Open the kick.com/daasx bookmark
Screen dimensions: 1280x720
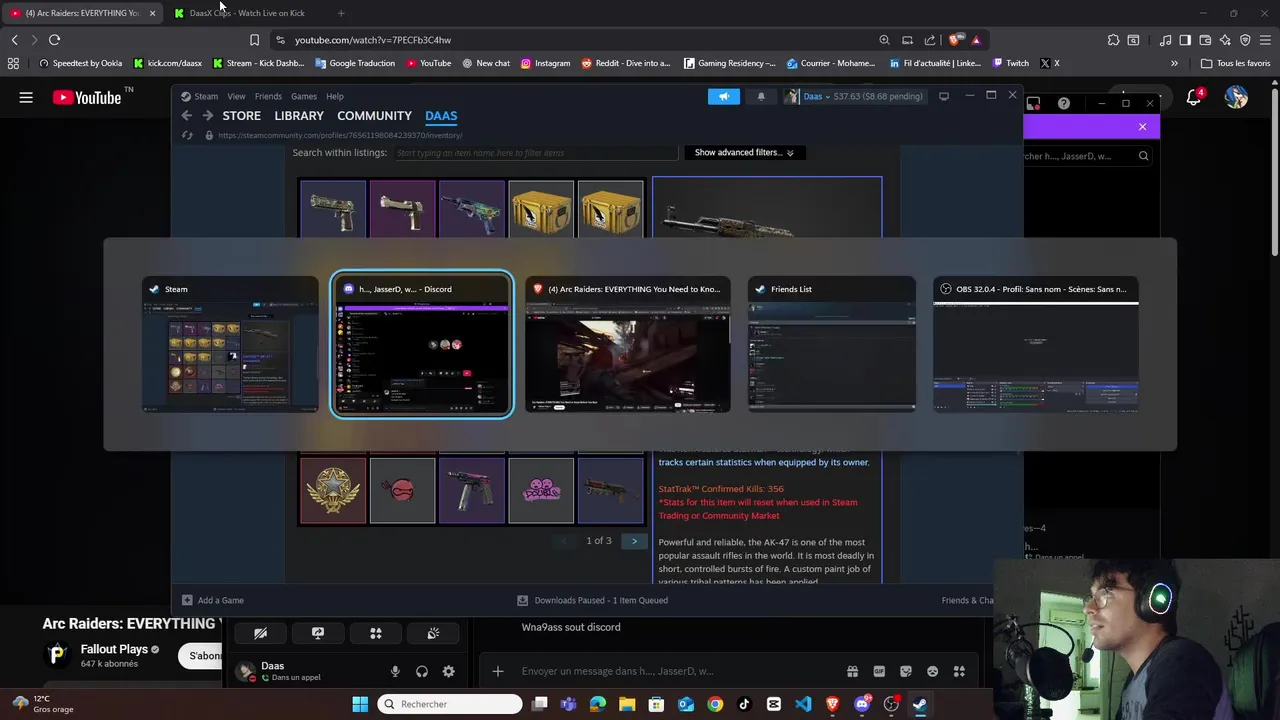coord(168,63)
